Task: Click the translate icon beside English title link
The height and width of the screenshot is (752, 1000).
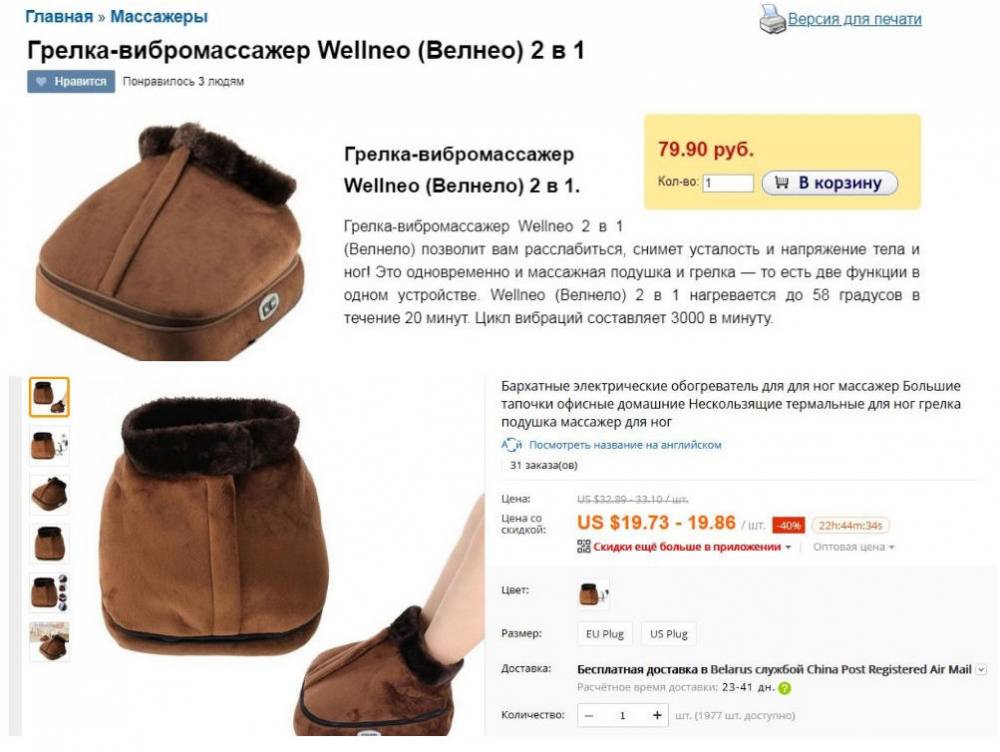Action: tap(511, 445)
